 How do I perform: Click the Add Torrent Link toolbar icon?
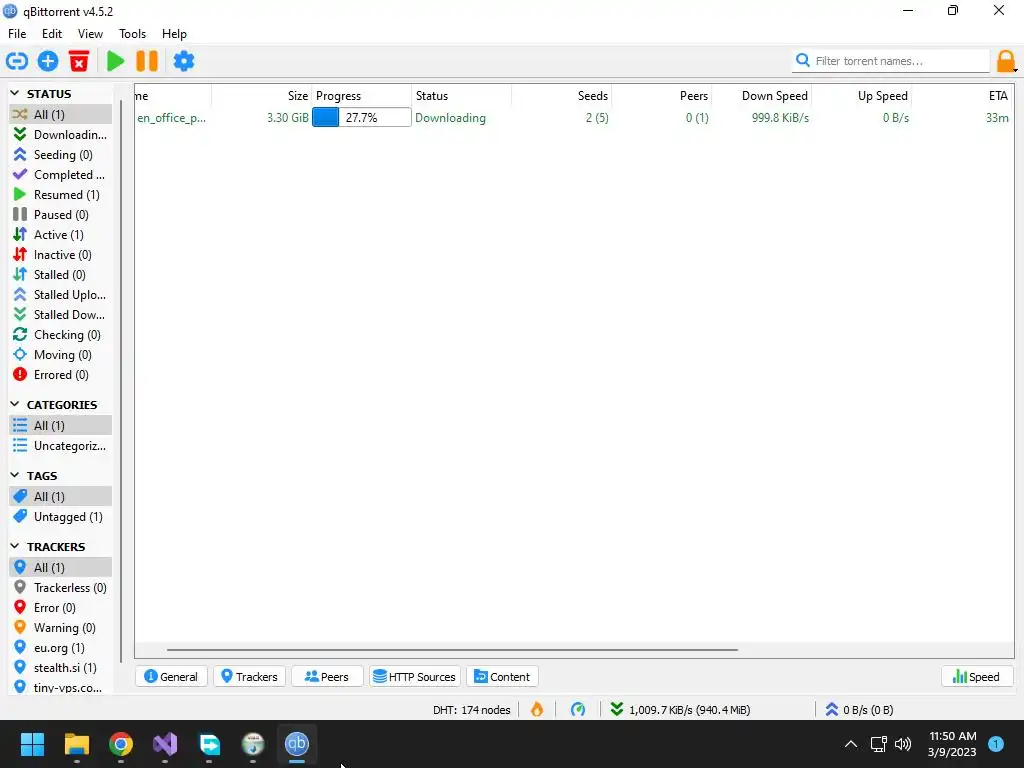(17, 61)
